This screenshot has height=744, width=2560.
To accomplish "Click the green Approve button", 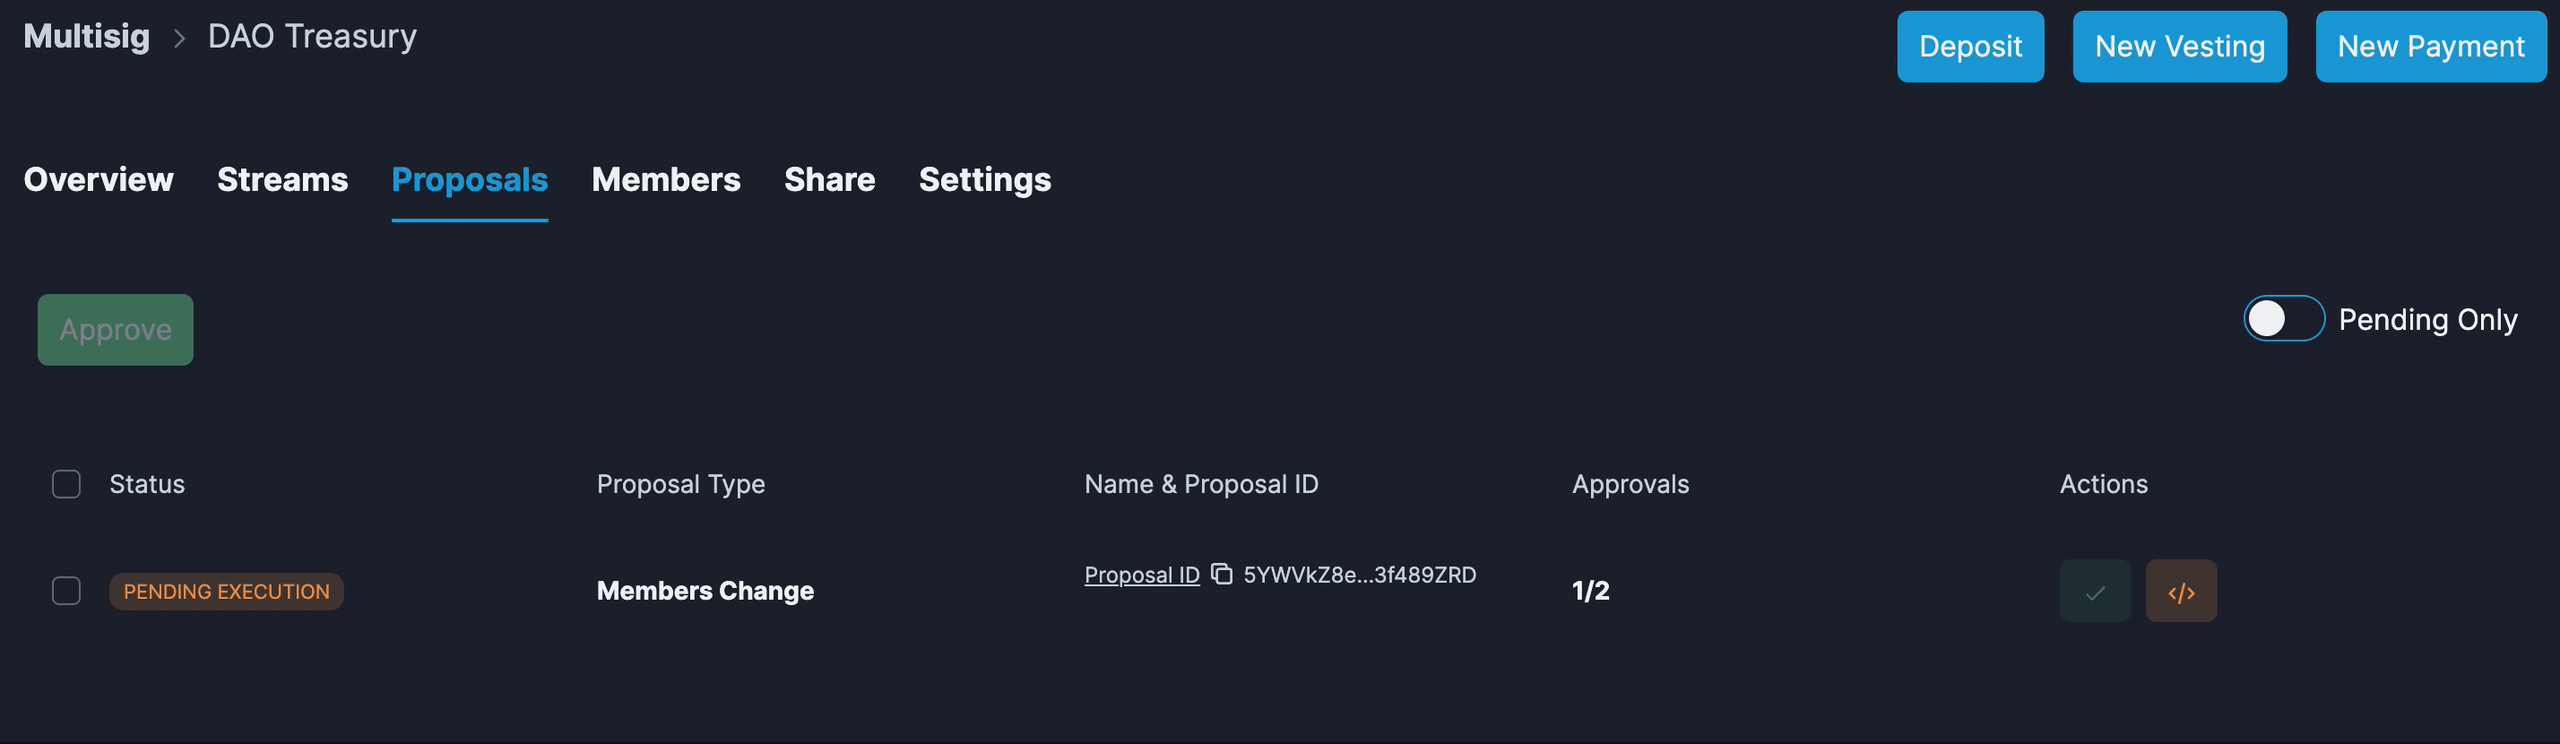I will pyautogui.click(x=115, y=330).
